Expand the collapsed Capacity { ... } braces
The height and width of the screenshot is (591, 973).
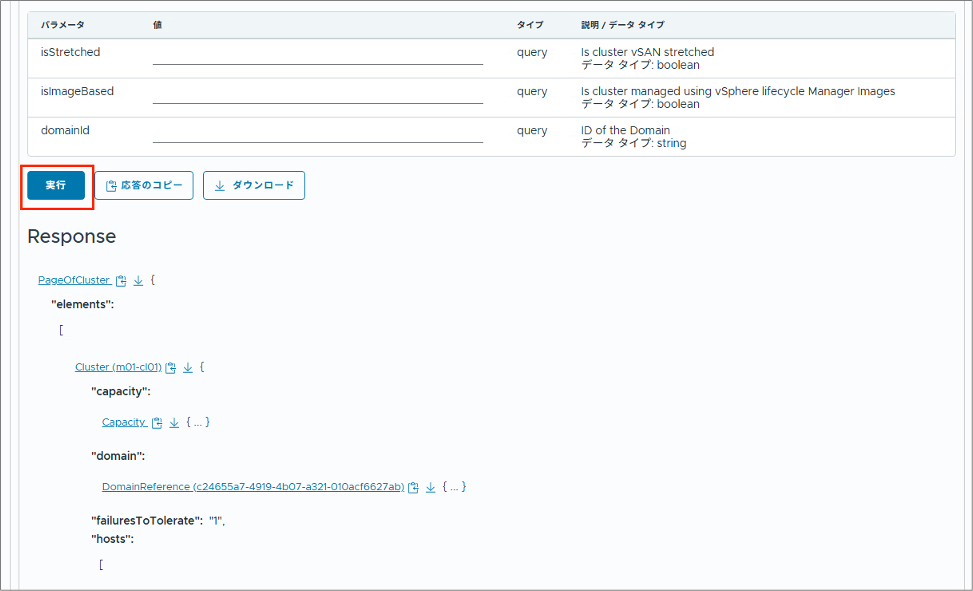pos(198,422)
